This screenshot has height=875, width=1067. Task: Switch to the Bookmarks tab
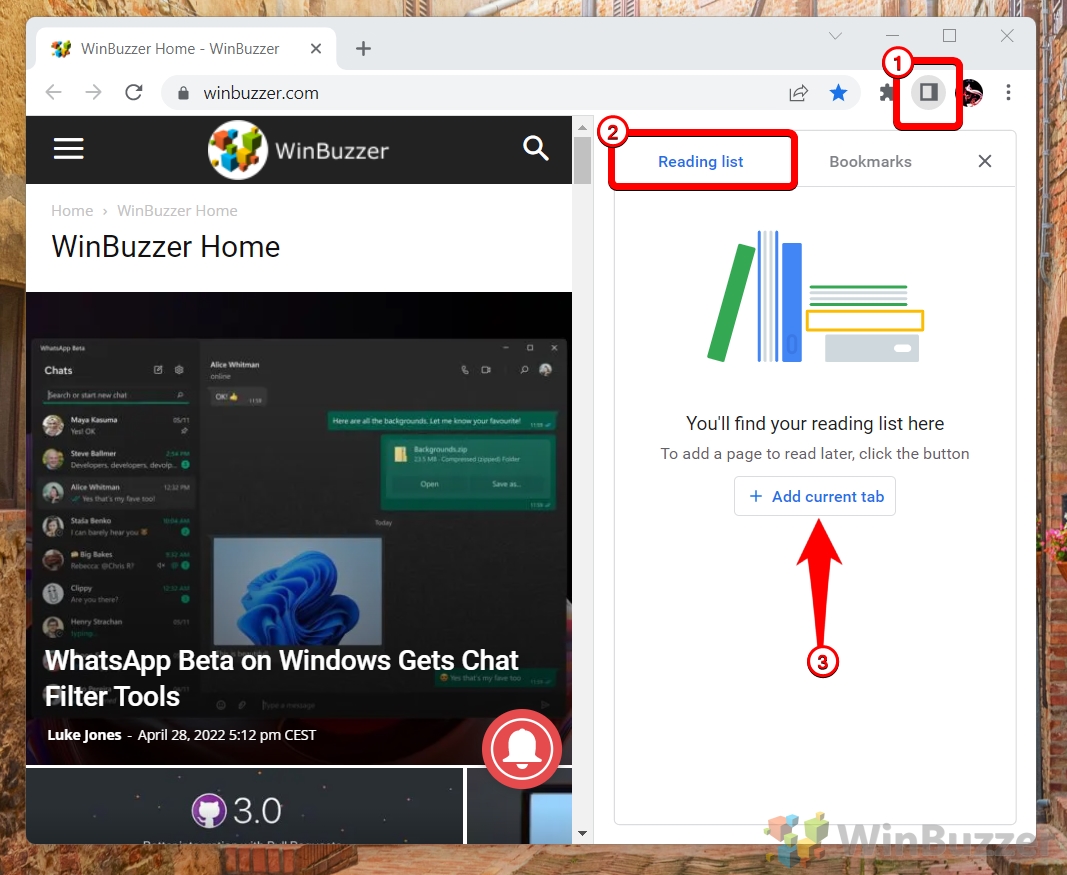[870, 161]
